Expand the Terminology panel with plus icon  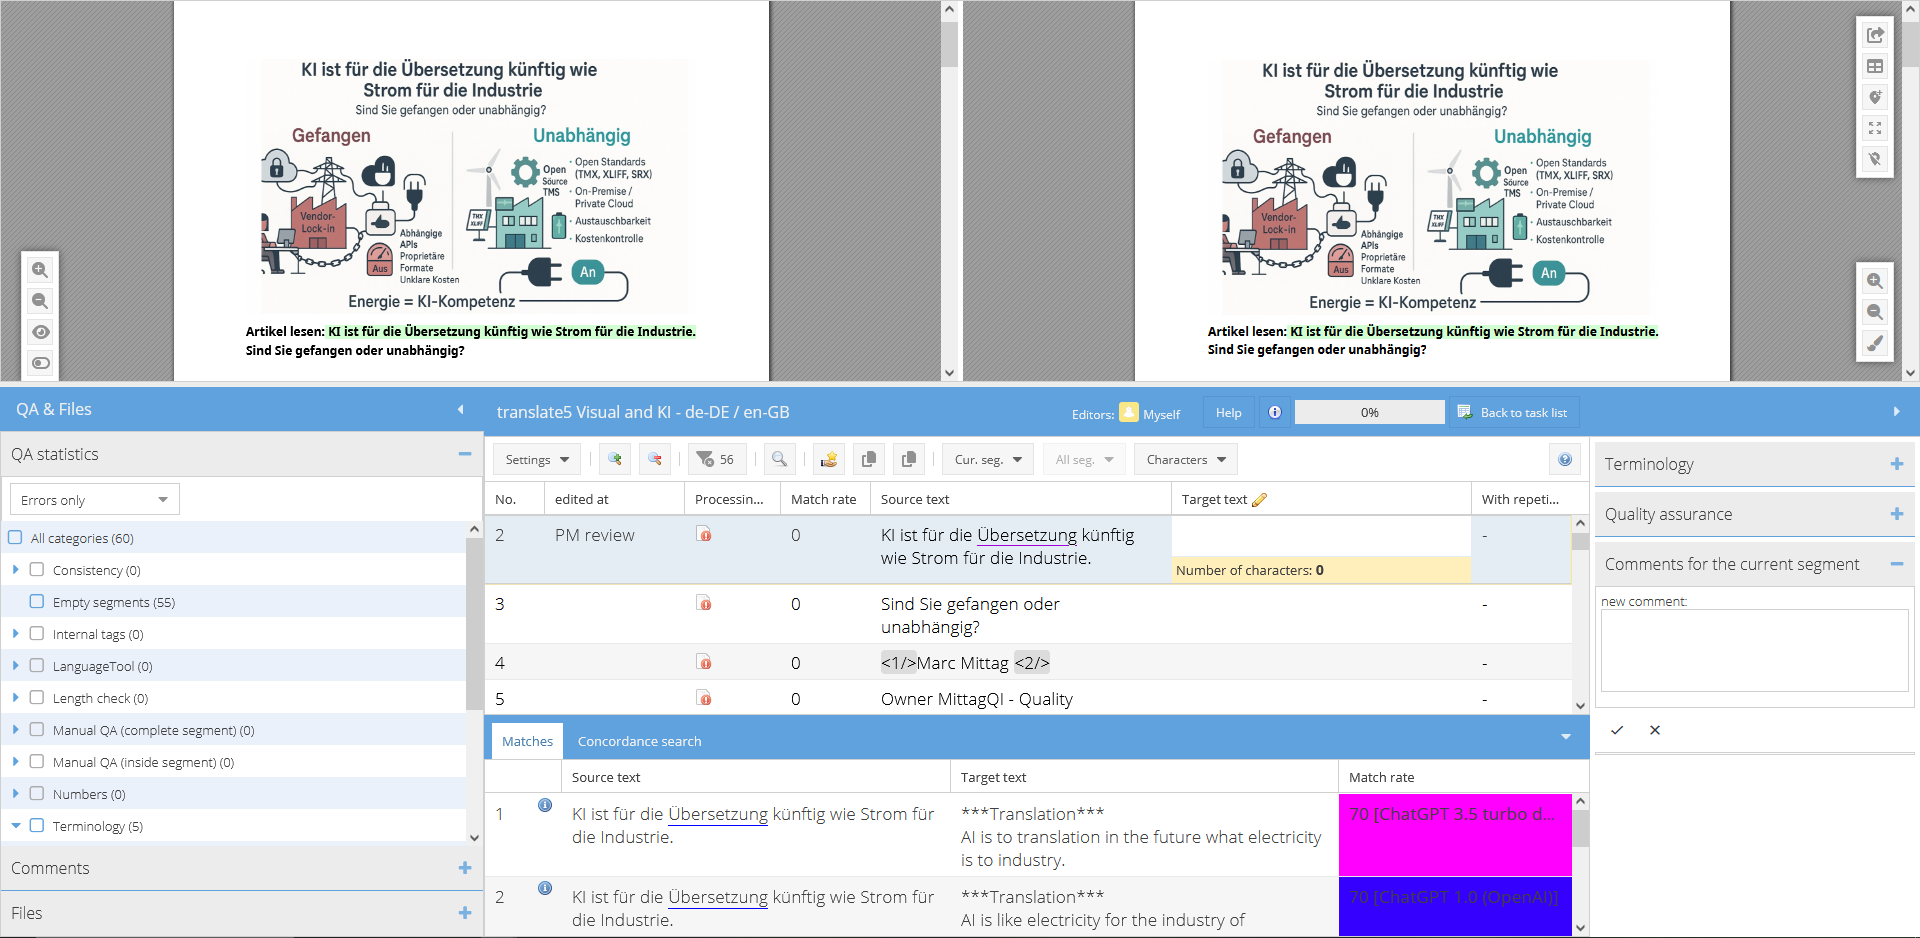1896,464
